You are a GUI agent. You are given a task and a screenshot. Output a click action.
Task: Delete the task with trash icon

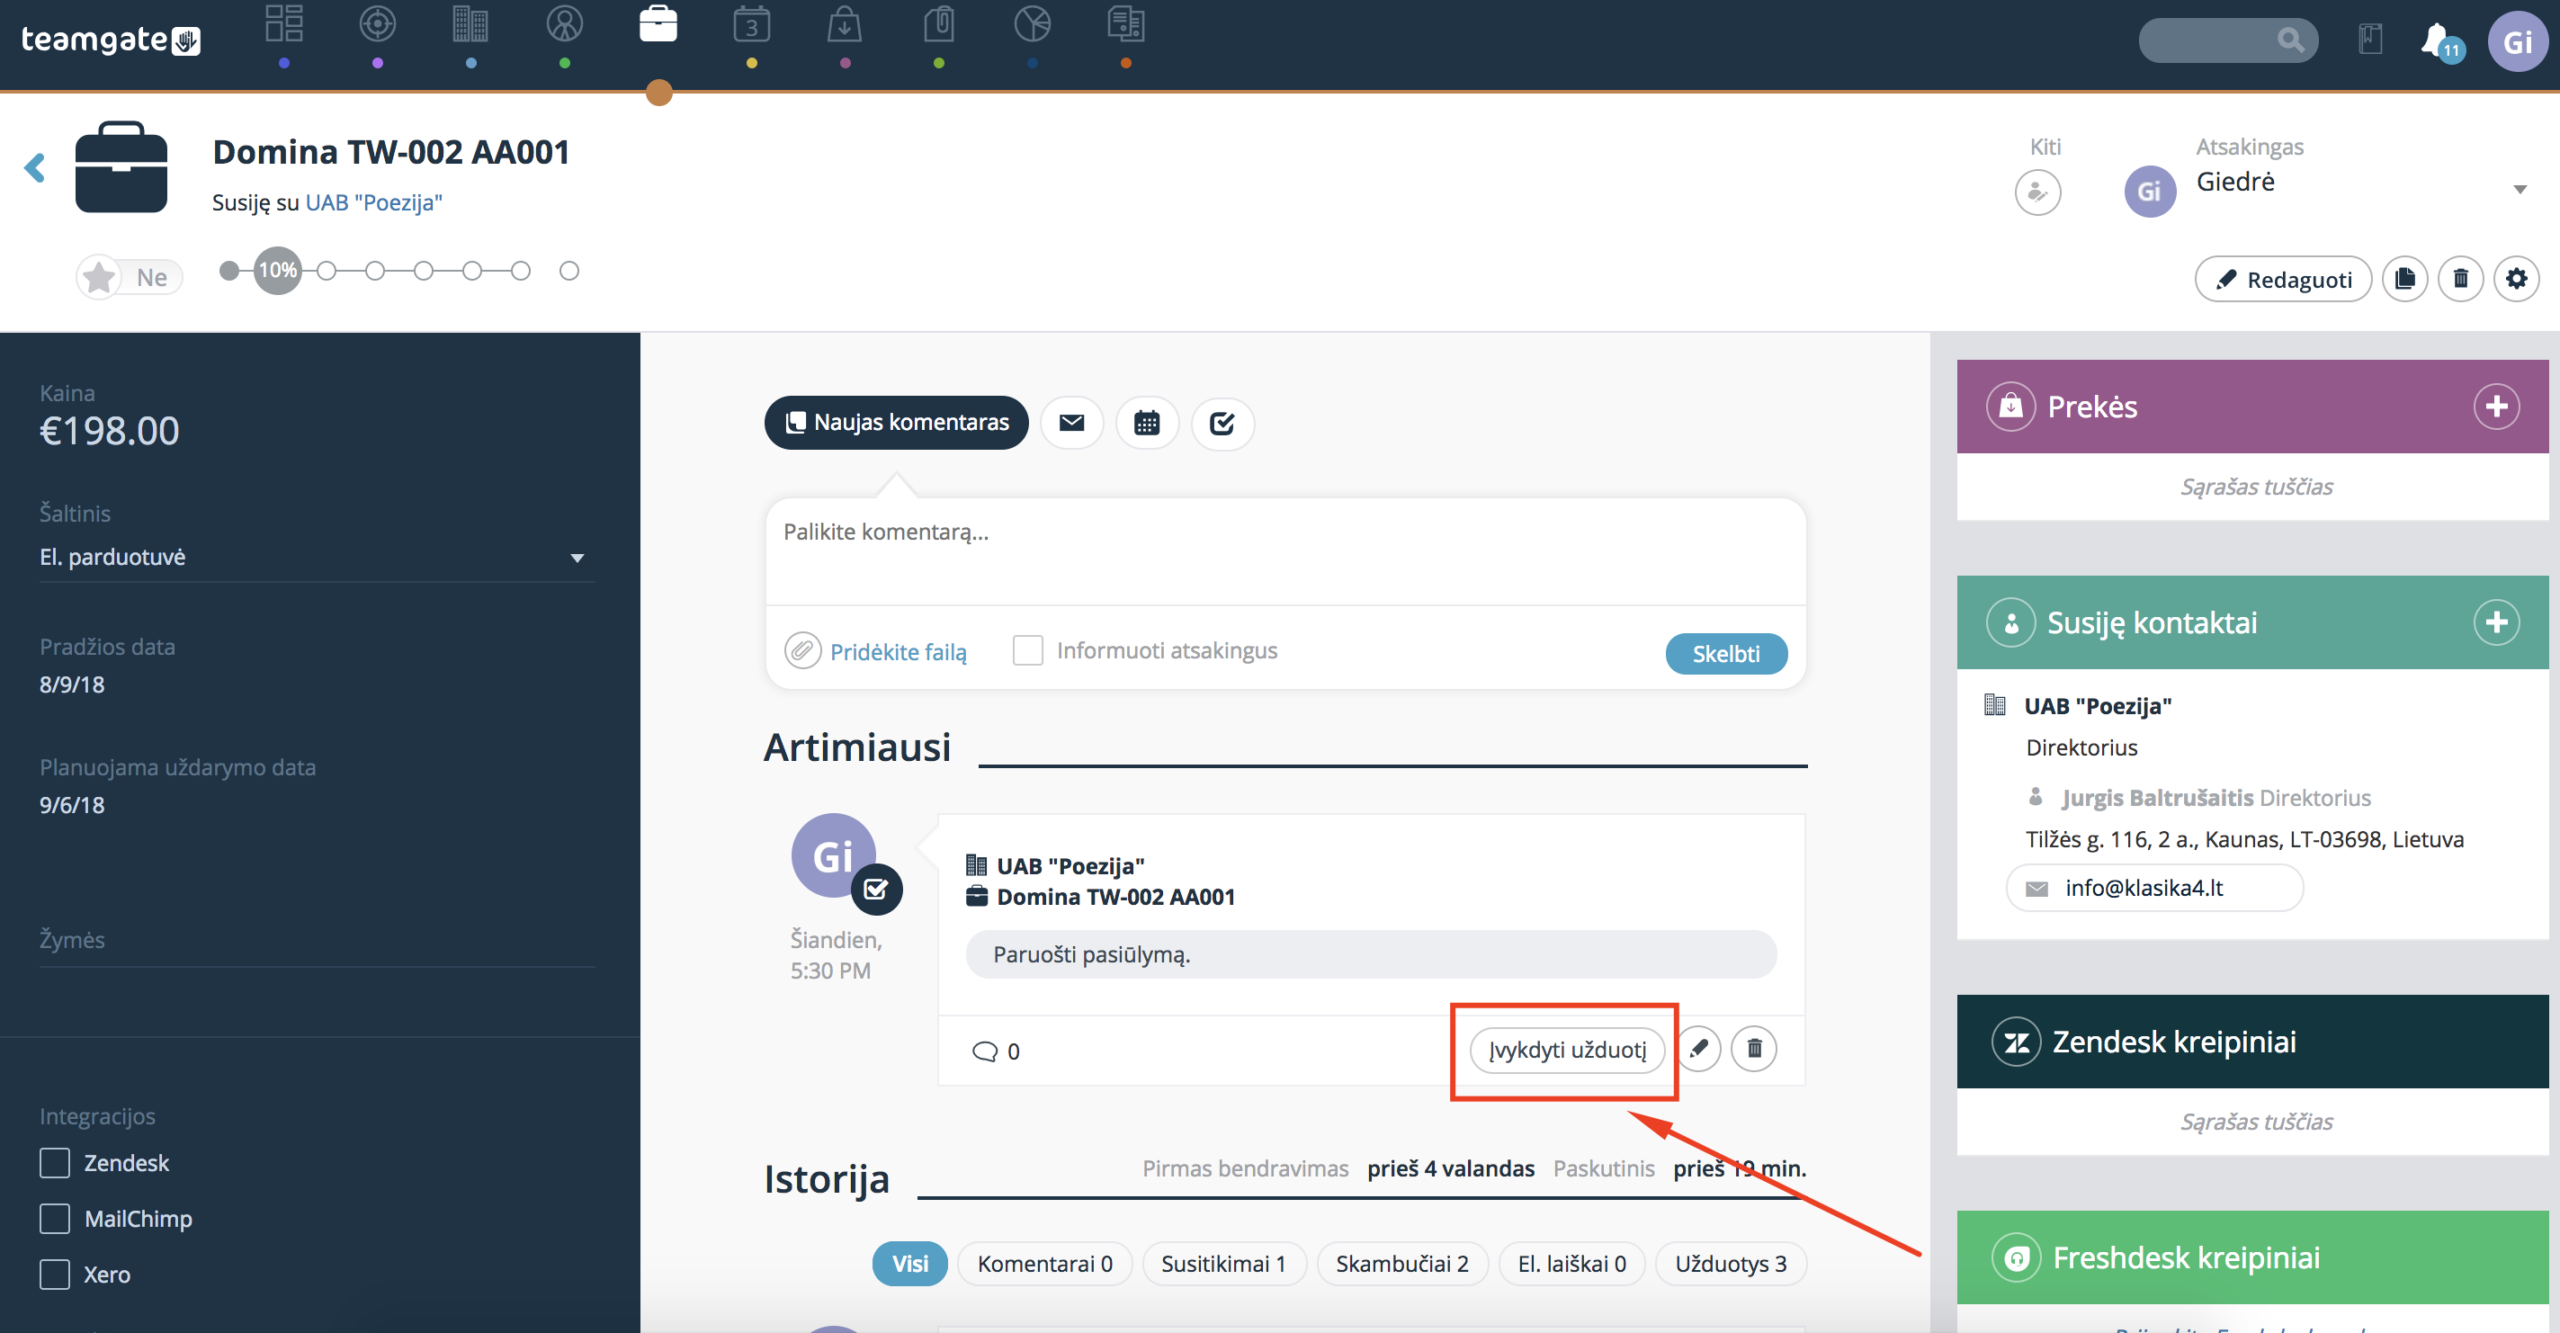tap(1754, 1049)
